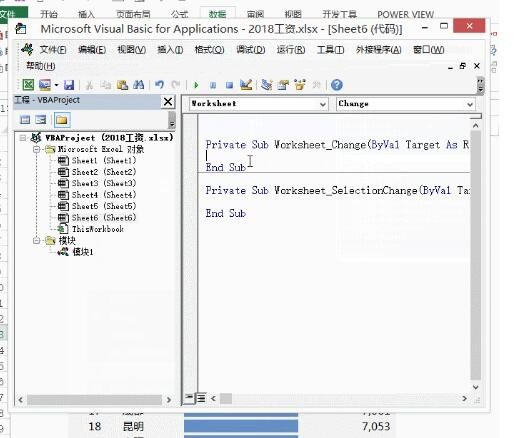Collapse the Microsoft Excel 对象 folder
This screenshot has width=514, height=438.
pyautogui.click(x=37, y=149)
